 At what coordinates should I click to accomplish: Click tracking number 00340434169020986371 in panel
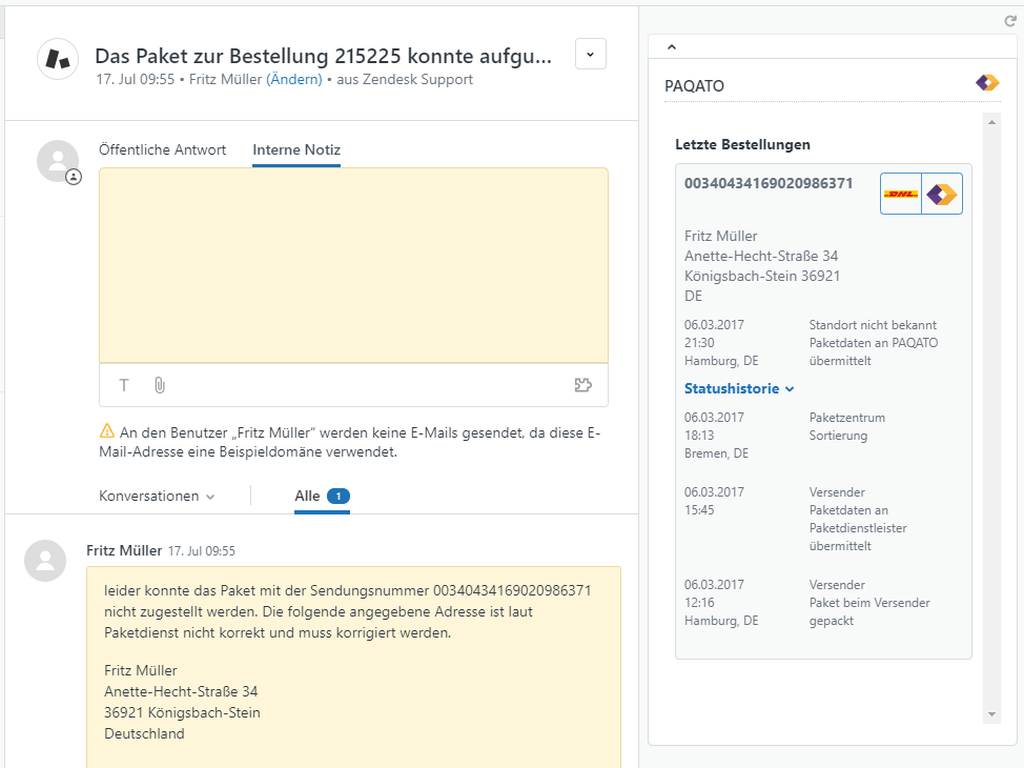768,183
